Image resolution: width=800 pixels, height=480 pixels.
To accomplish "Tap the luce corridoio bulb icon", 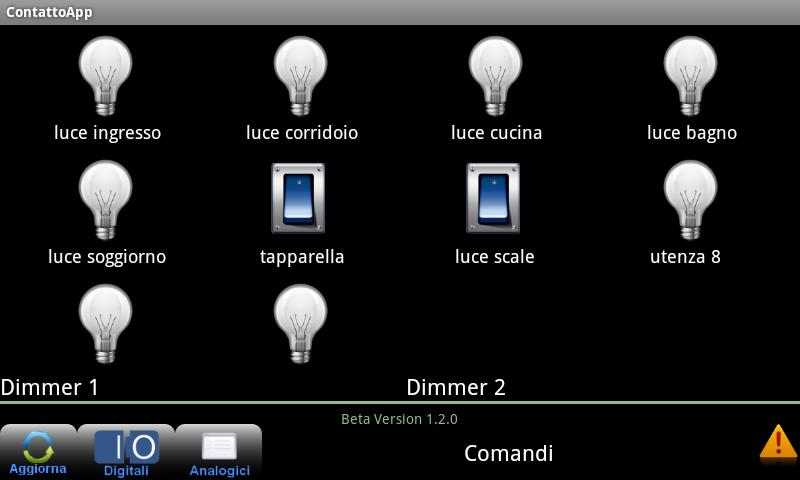I will pos(300,76).
